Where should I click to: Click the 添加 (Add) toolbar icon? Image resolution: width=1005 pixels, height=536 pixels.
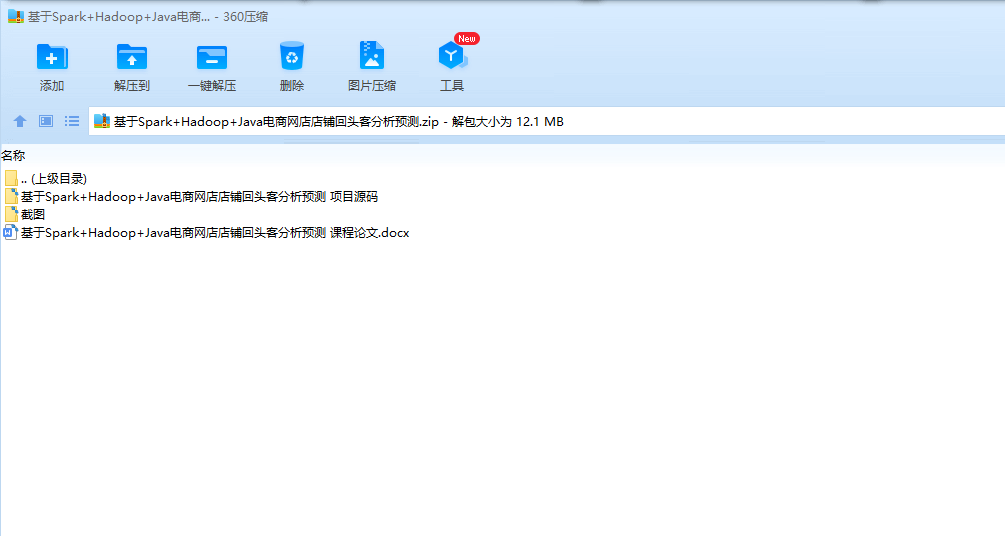click(52, 57)
